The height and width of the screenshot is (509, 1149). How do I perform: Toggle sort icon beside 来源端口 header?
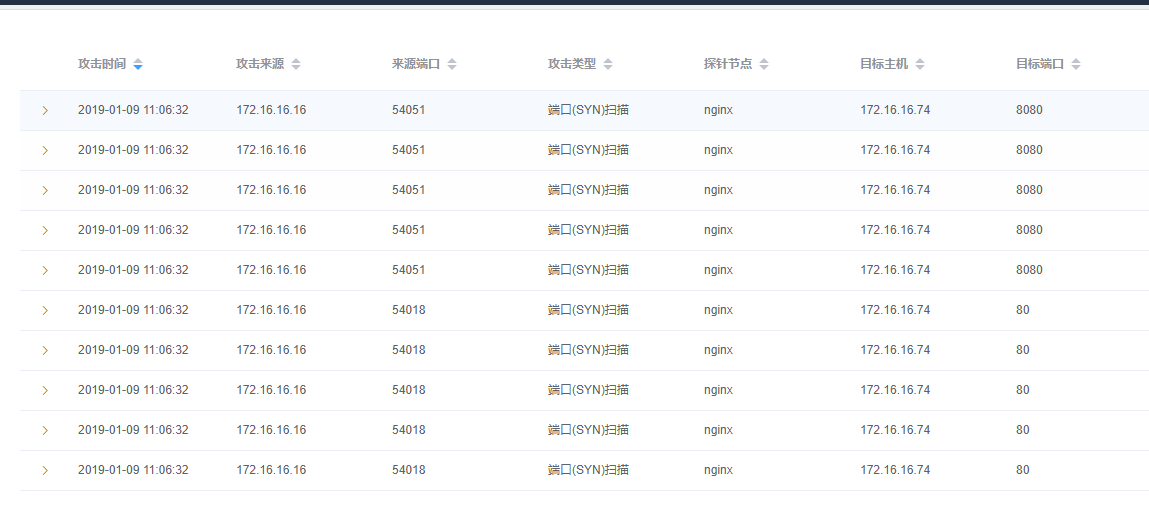pyautogui.click(x=452, y=64)
